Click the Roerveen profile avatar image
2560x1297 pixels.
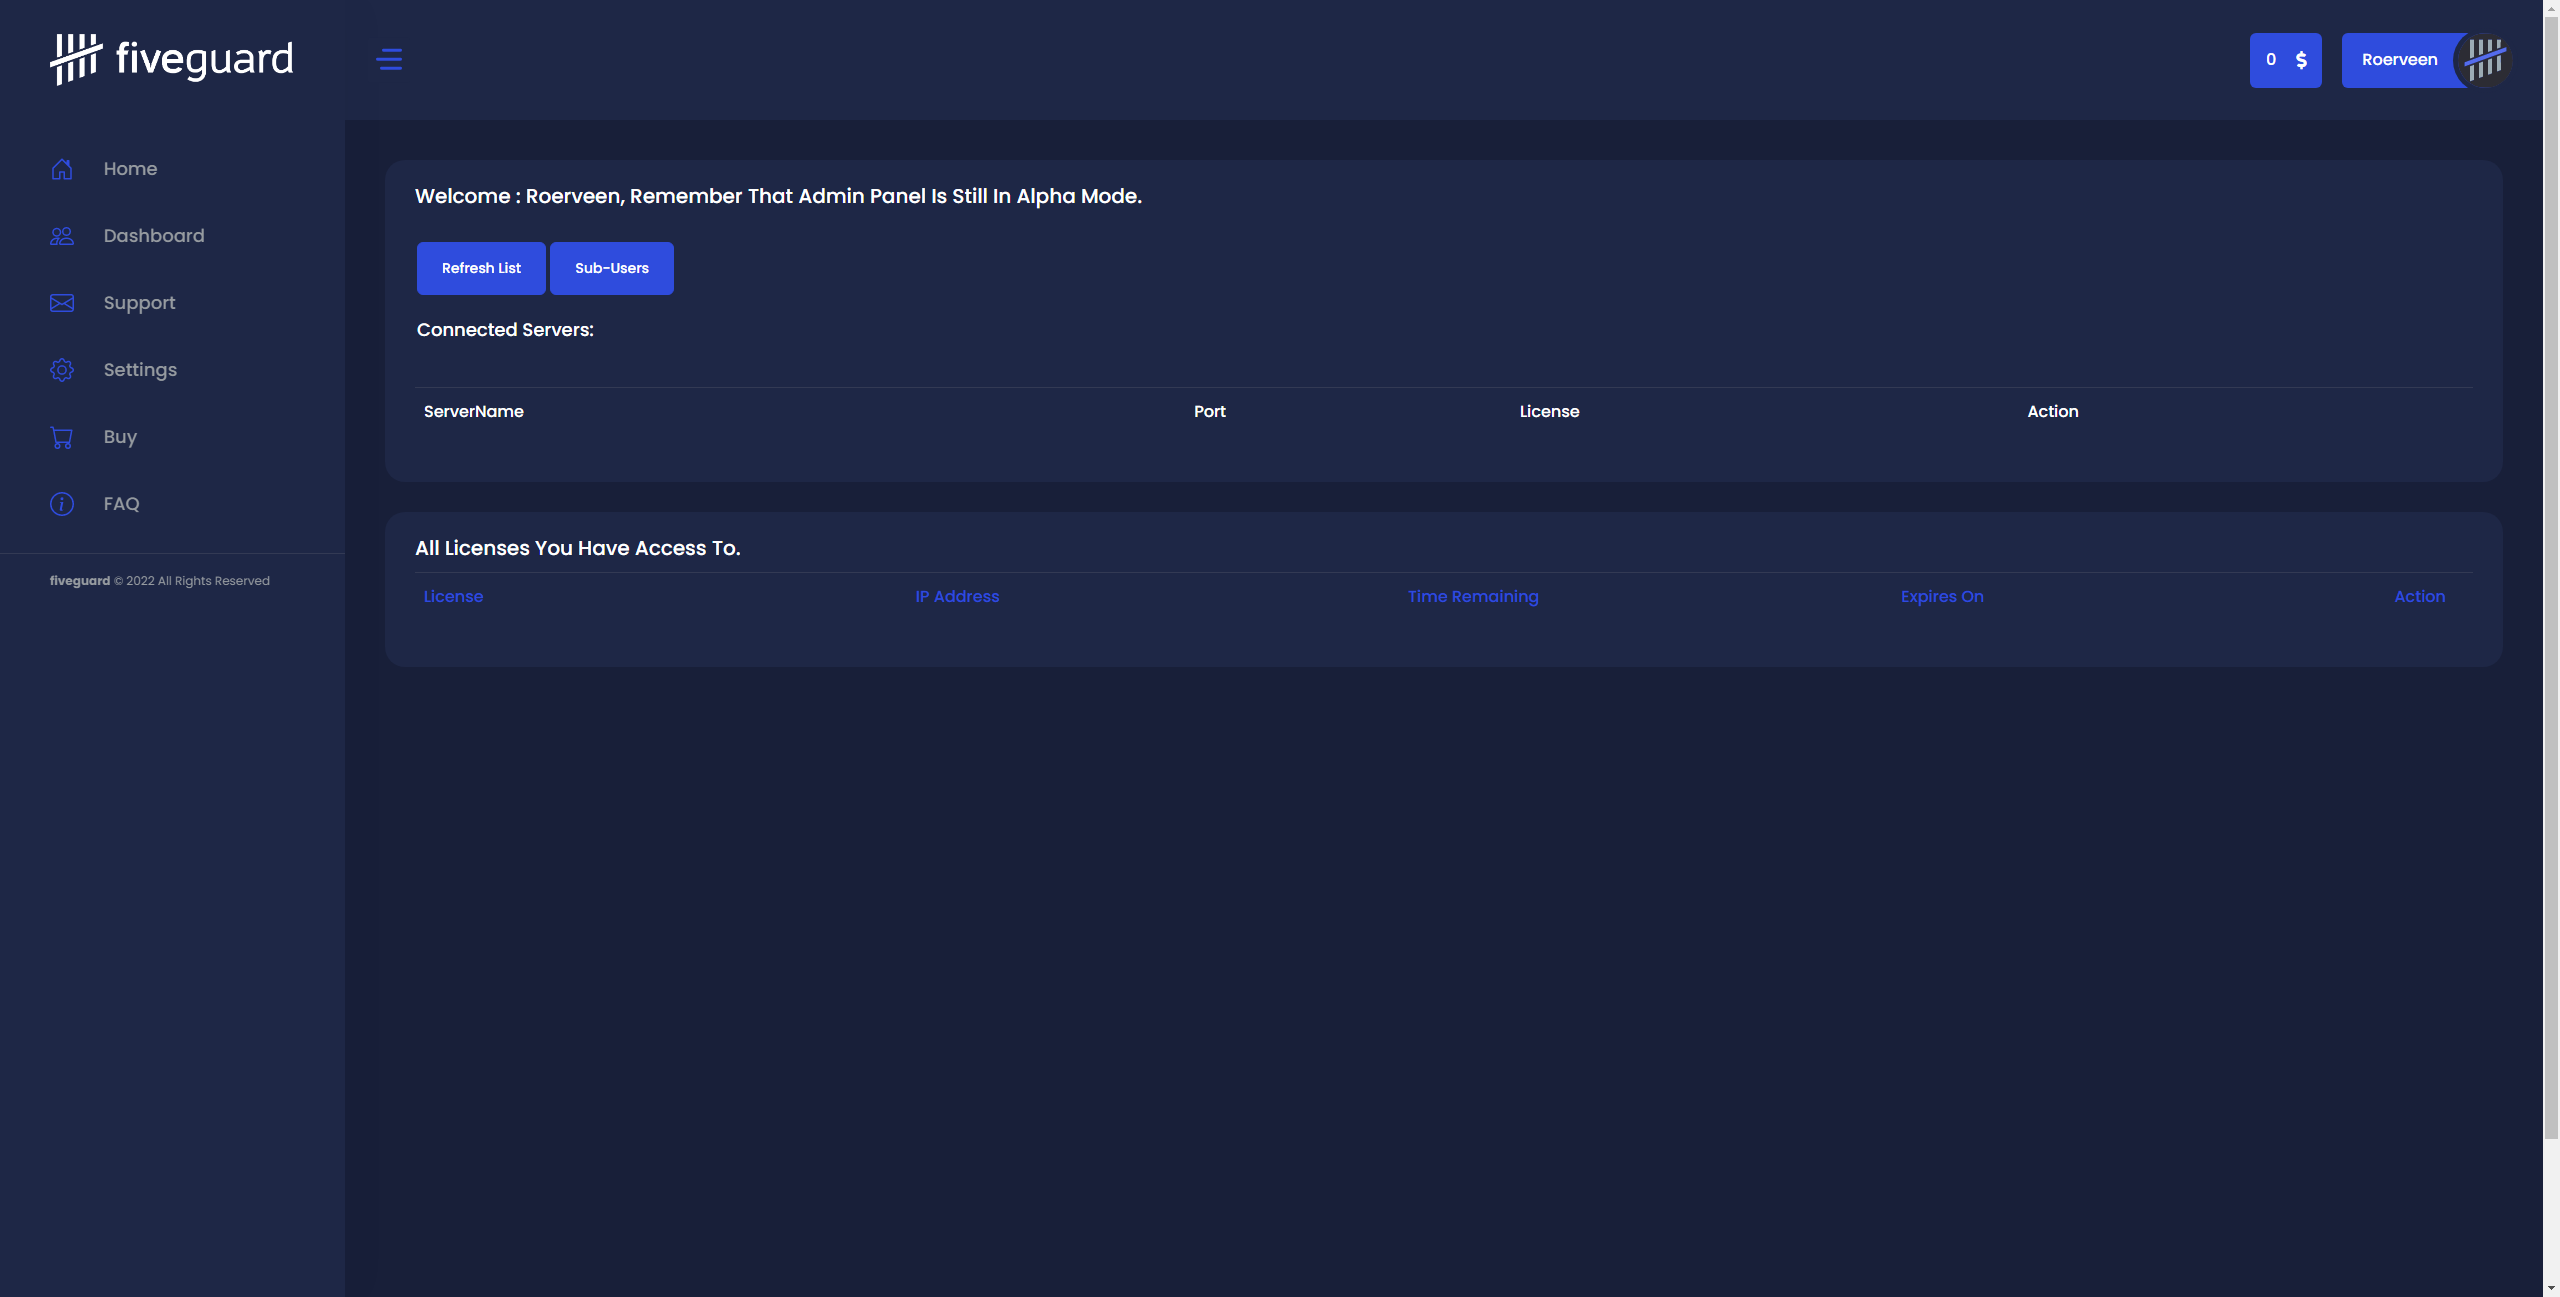[2484, 60]
